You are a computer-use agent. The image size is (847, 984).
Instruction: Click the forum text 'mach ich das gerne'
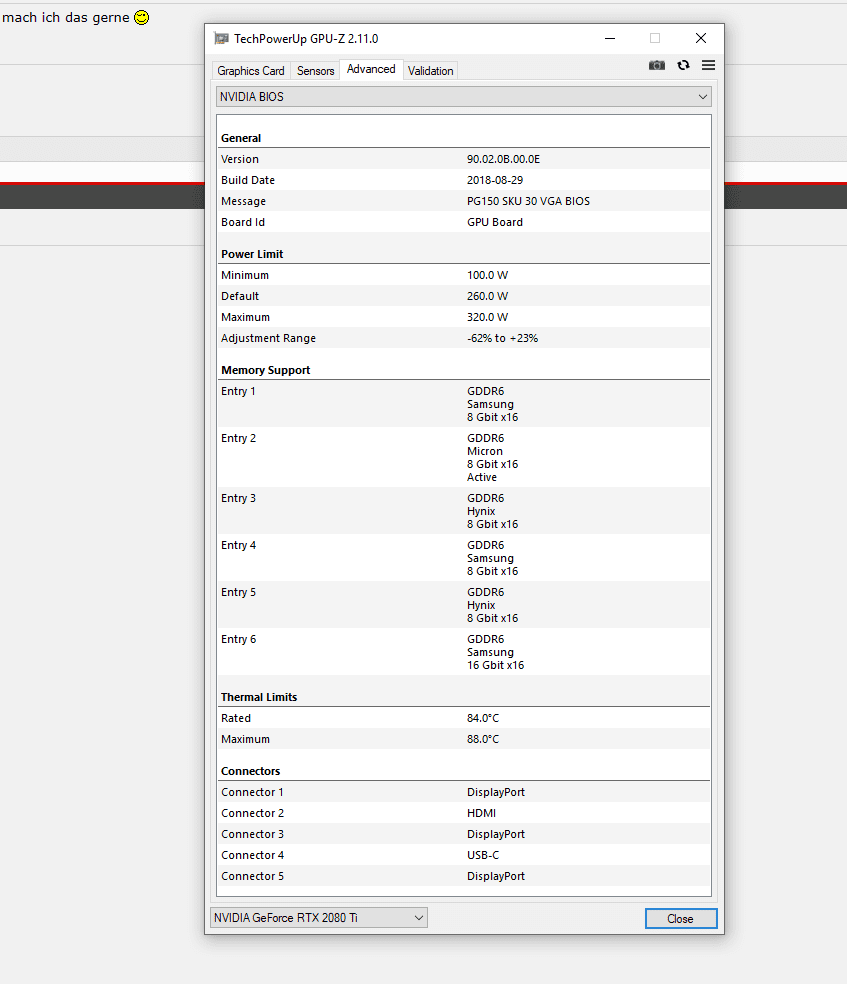[66, 18]
